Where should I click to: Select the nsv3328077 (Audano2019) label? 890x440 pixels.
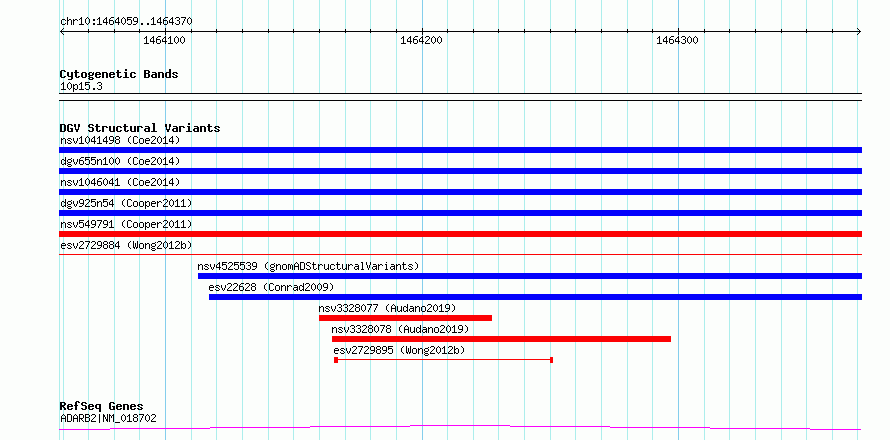pyautogui.click(x=387, y=308)
